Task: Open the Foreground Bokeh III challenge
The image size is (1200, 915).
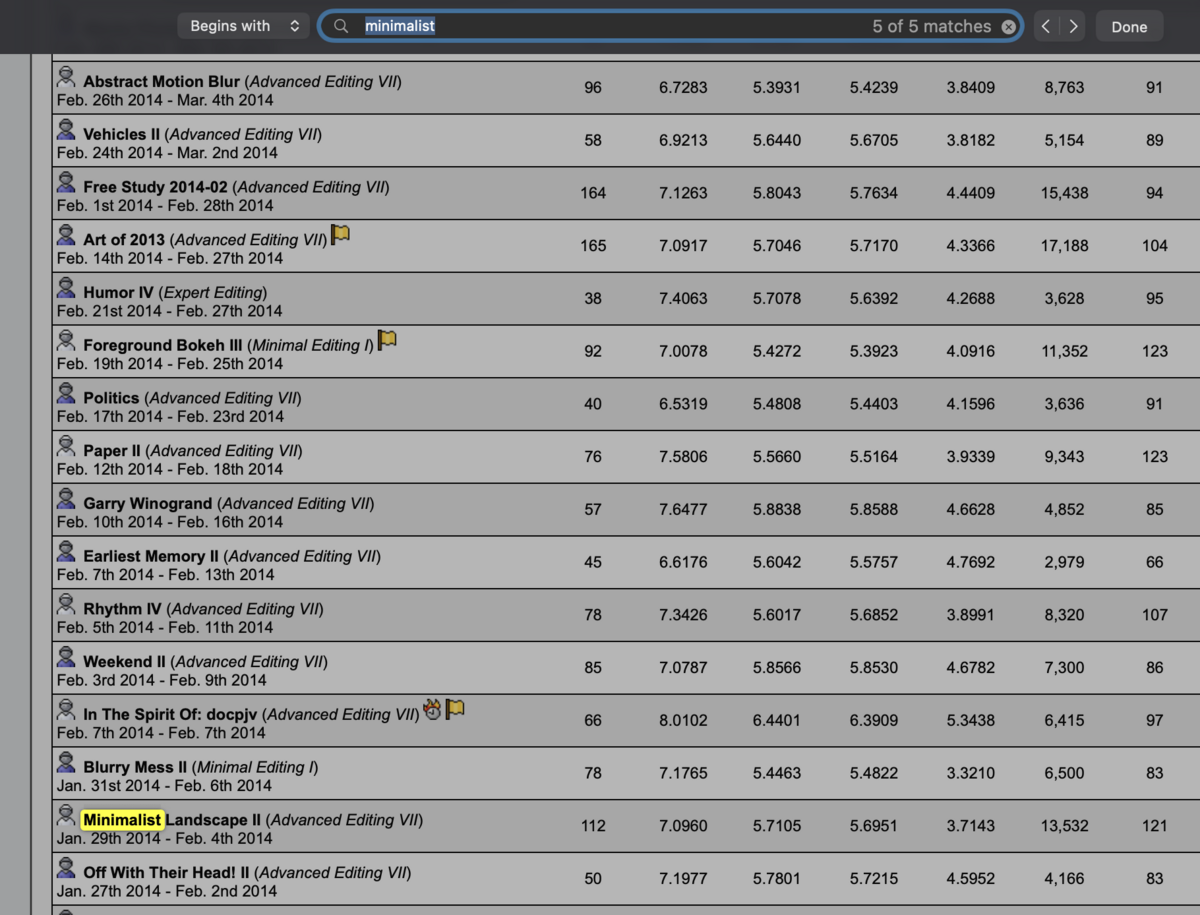Action: [x=163, y=346]
